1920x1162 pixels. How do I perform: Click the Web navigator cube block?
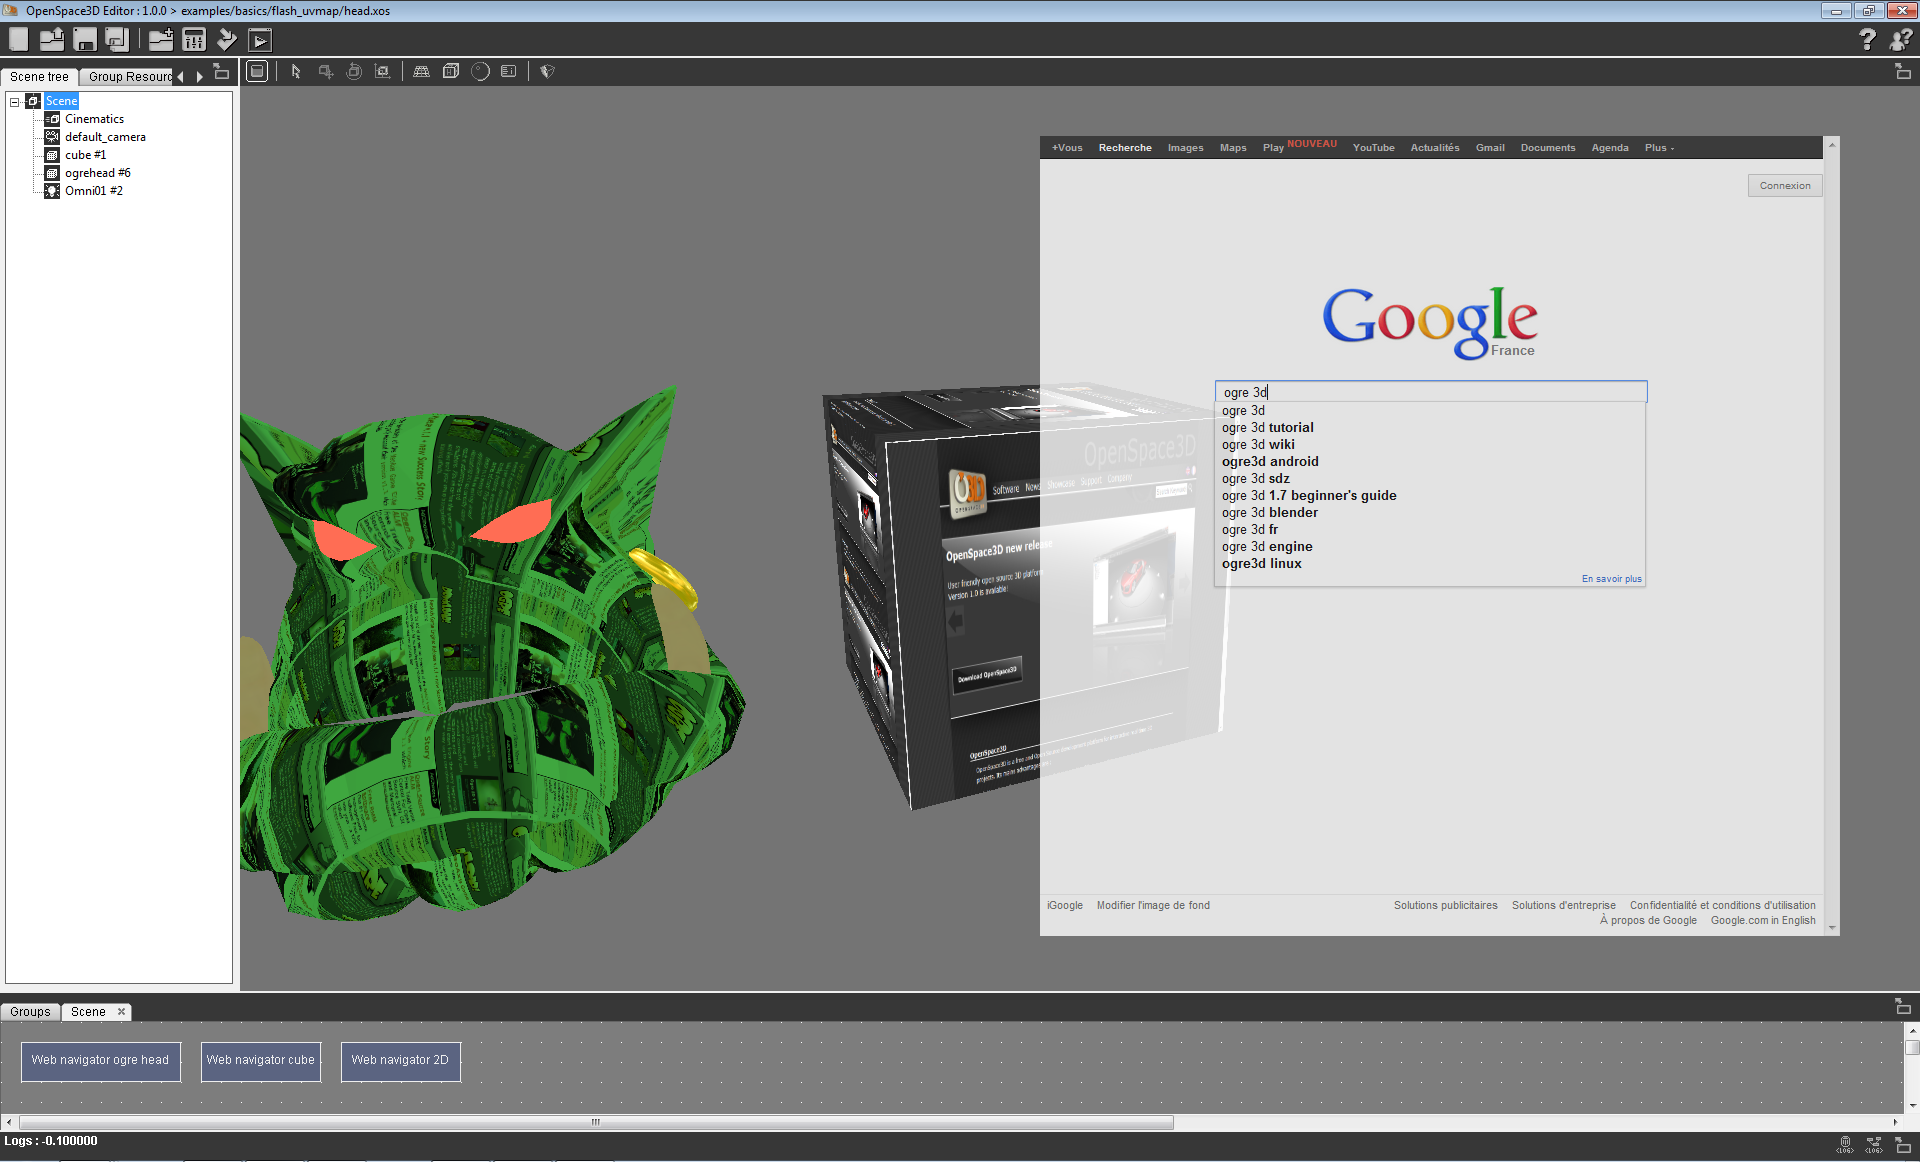coord(260,1060)
